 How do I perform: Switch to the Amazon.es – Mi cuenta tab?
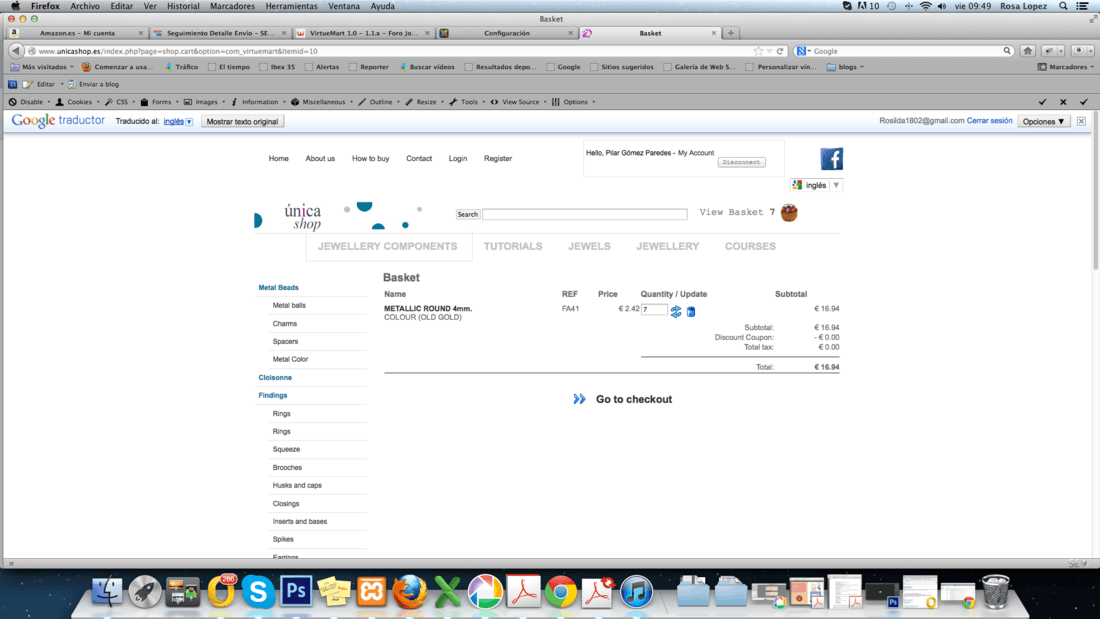pos(77,33)
